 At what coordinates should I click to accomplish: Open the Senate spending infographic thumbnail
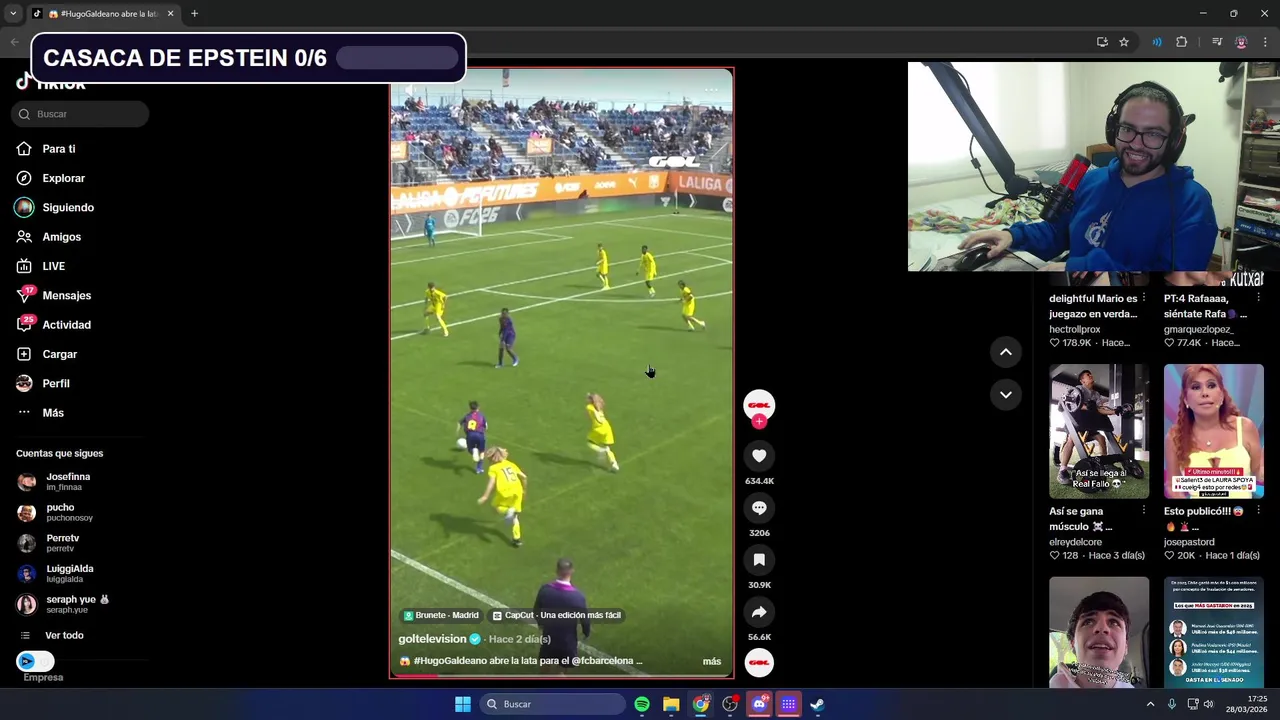pos(1213,632)
